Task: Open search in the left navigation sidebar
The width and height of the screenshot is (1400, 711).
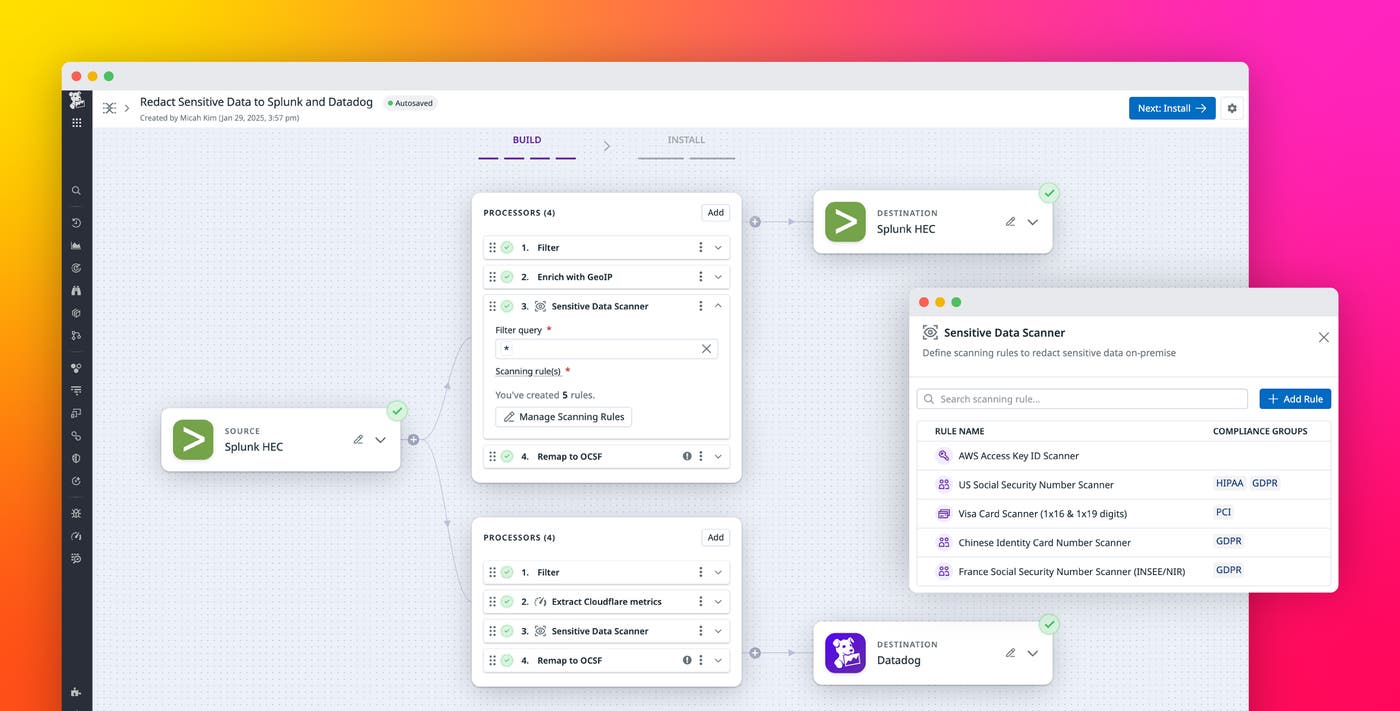Action: [x=75, y=190]
